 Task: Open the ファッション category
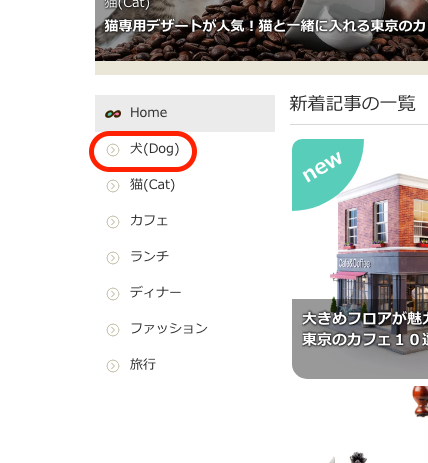169,329
